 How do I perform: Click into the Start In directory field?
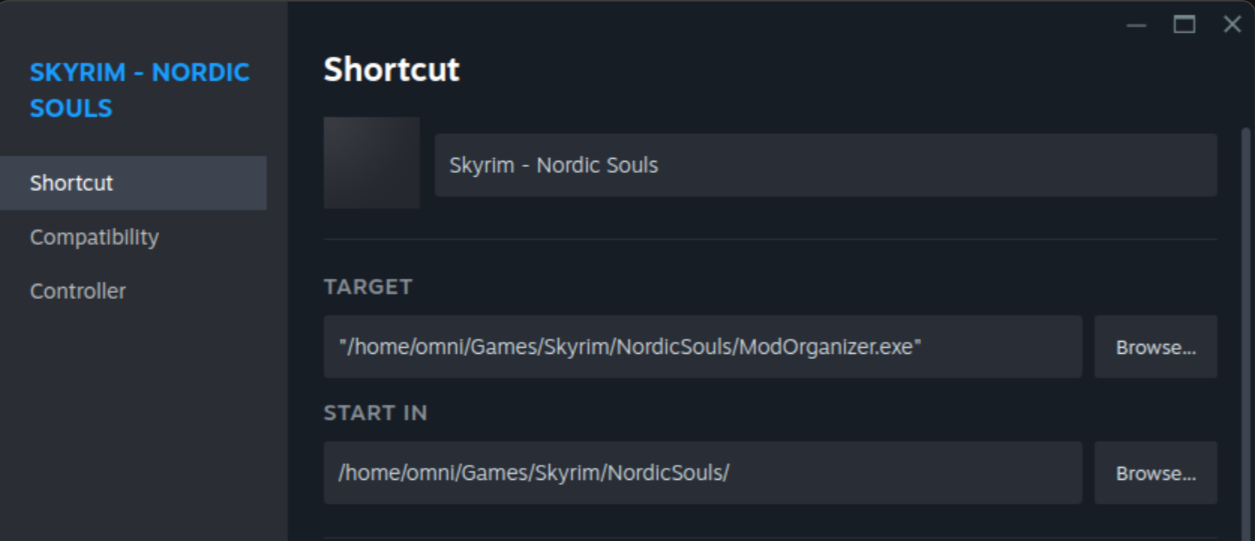(702, 473)
